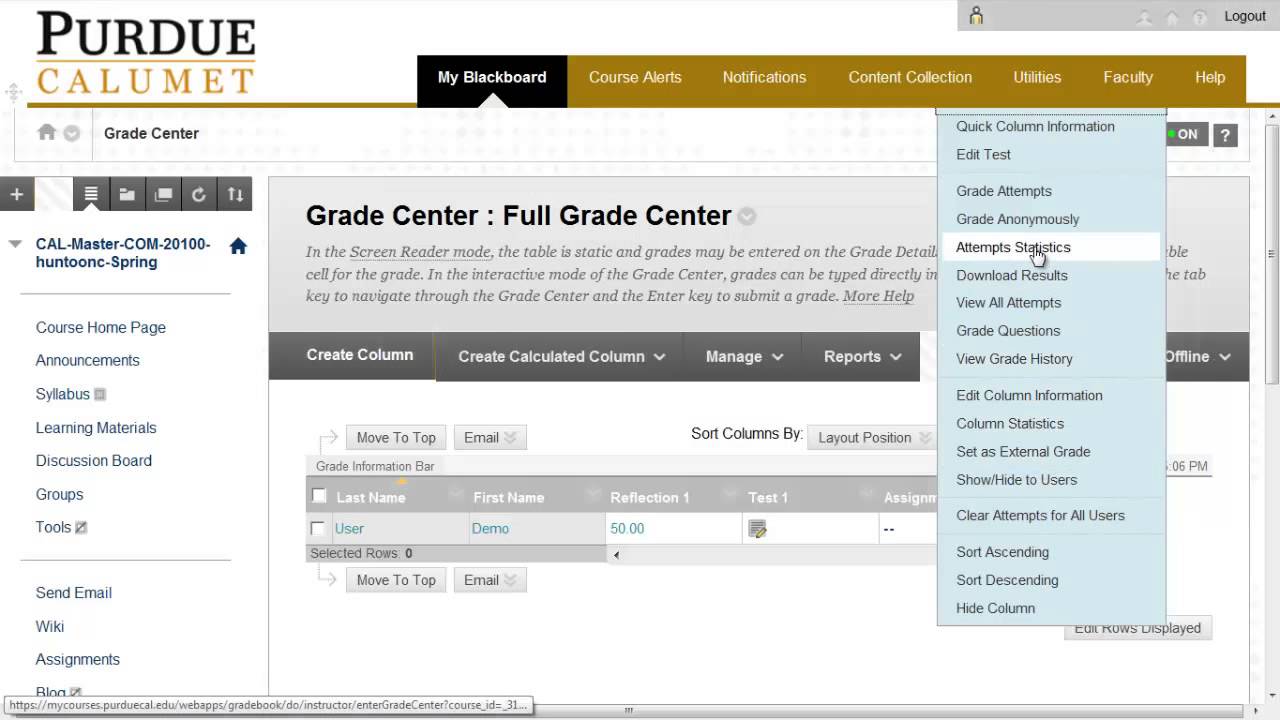The width and height of the screenshot is (1280, 720).
Task: Click the left scroll arrow in grade table
Action: pos(616,554)
